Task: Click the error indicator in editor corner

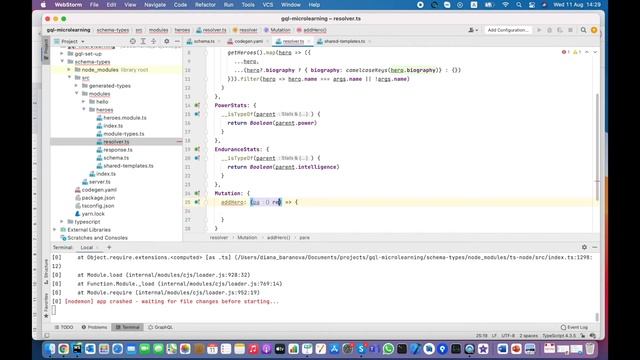Action: coord(565,52)
